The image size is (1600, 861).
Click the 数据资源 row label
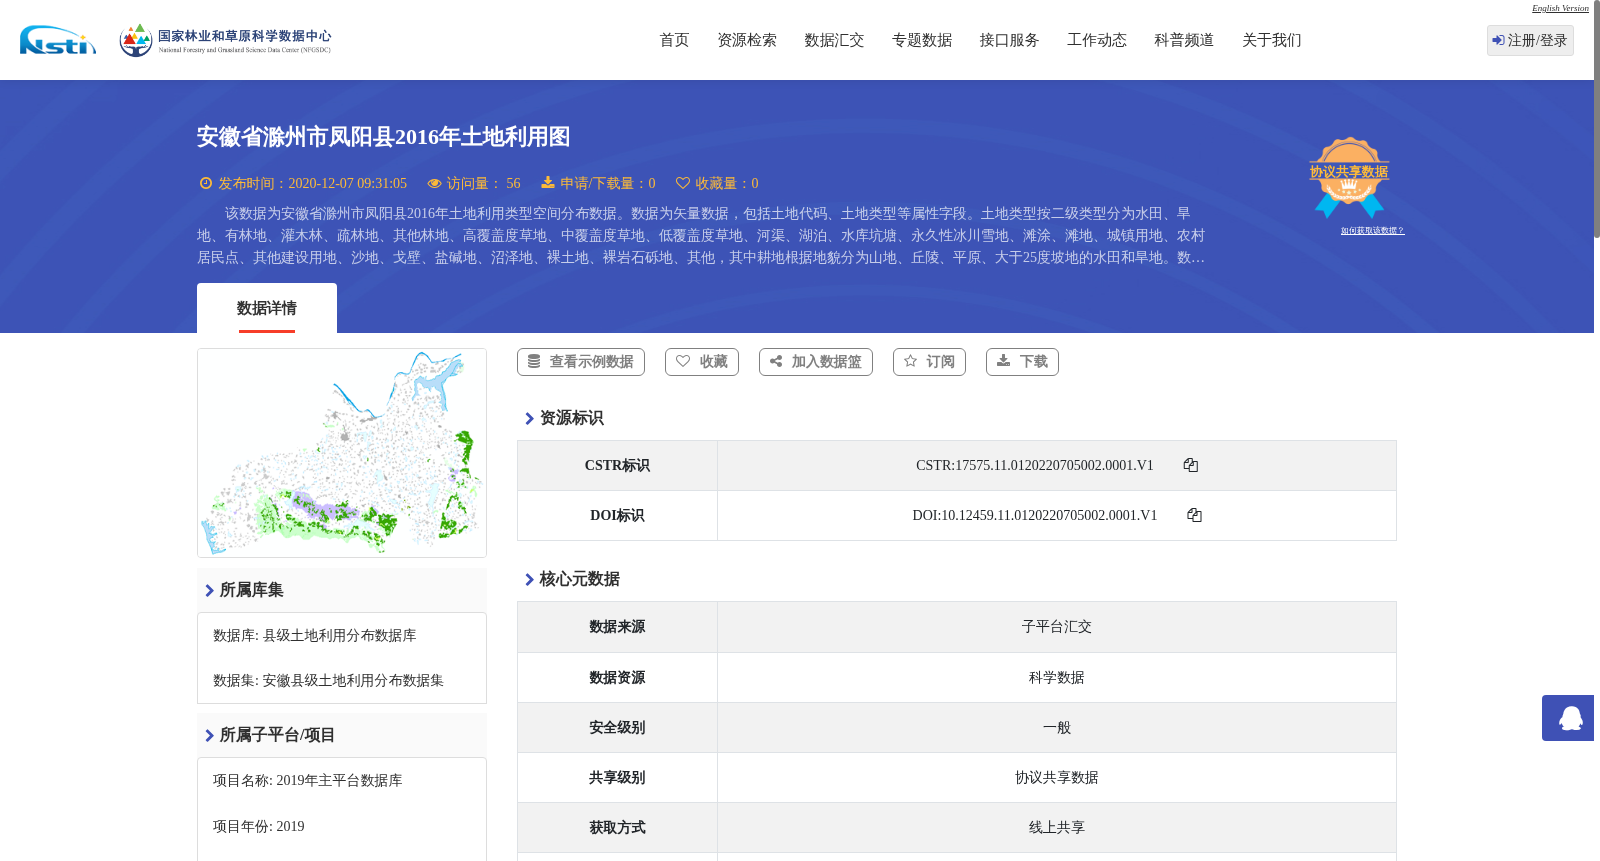click(617, 678)
